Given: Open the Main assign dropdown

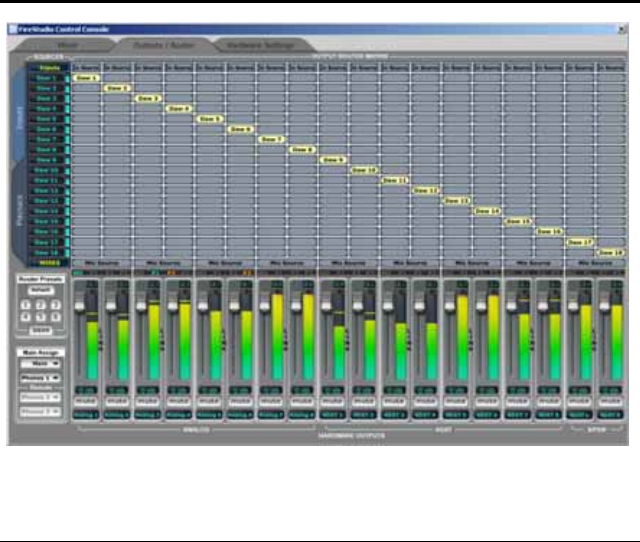Looking at the screenshot, I should coord(41,364).
